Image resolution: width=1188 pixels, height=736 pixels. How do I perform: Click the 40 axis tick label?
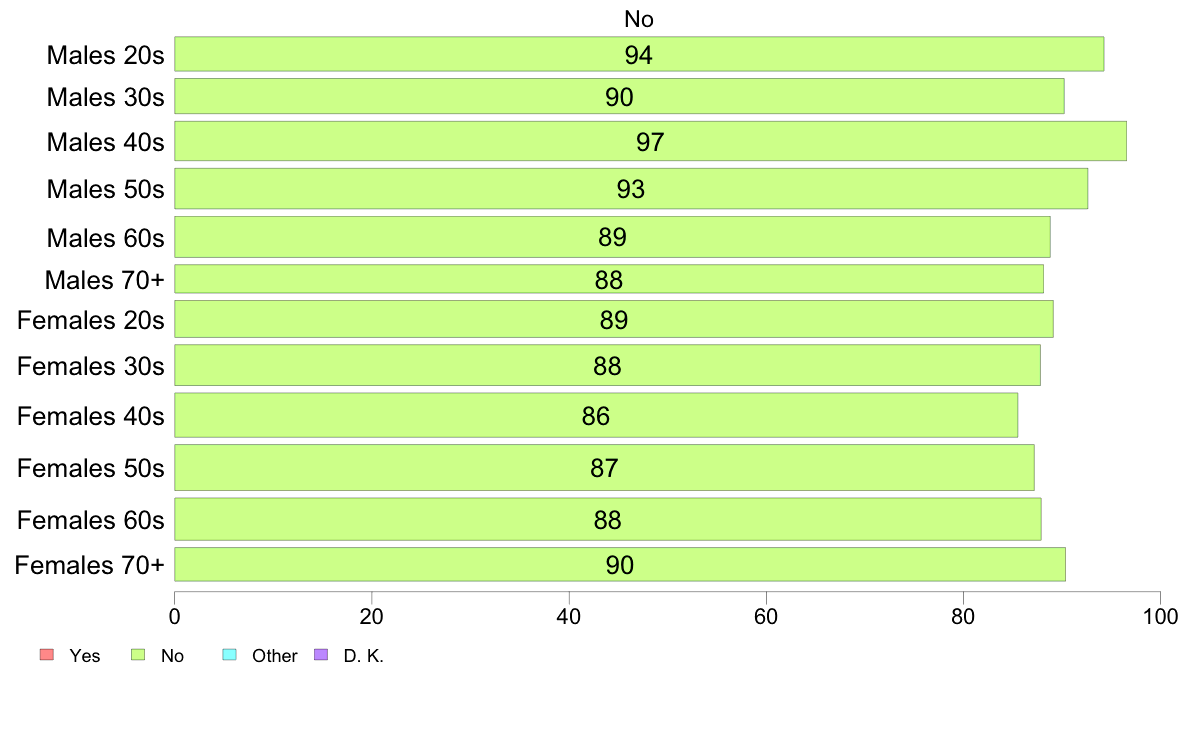[x=569, y=617]
